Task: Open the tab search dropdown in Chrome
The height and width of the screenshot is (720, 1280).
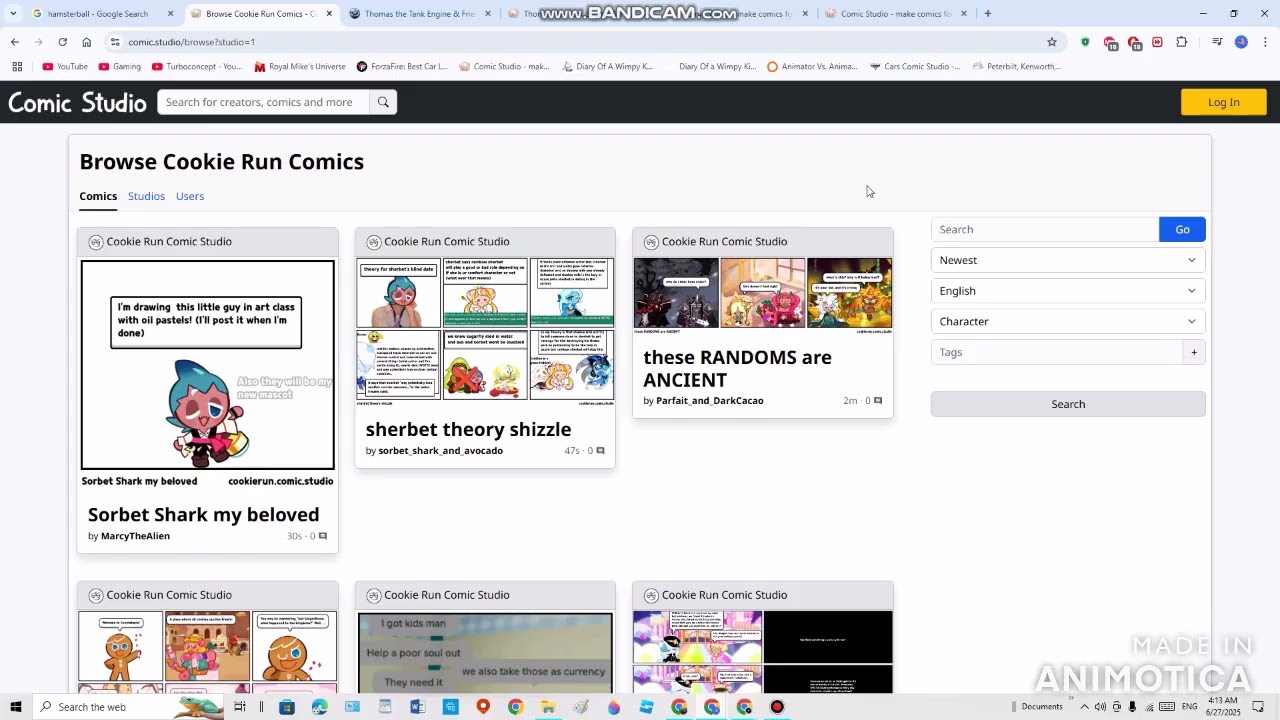Action: pyautogui.click(x=13, y=14)
